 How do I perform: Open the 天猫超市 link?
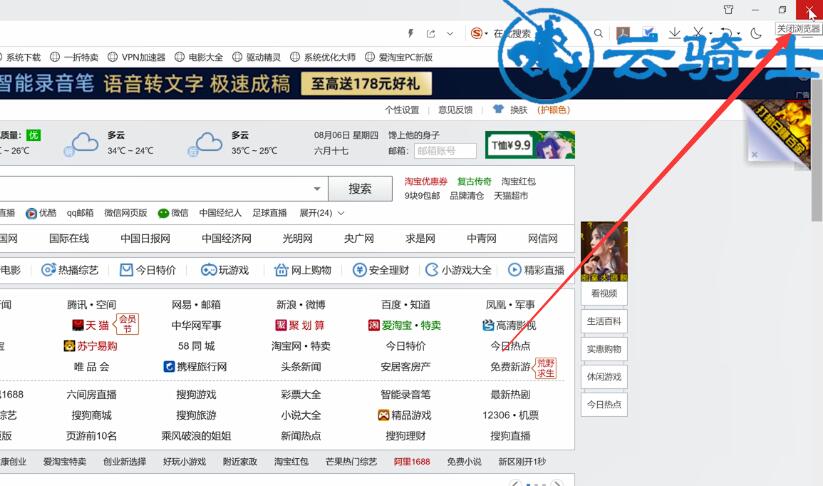tap(511, 196)
